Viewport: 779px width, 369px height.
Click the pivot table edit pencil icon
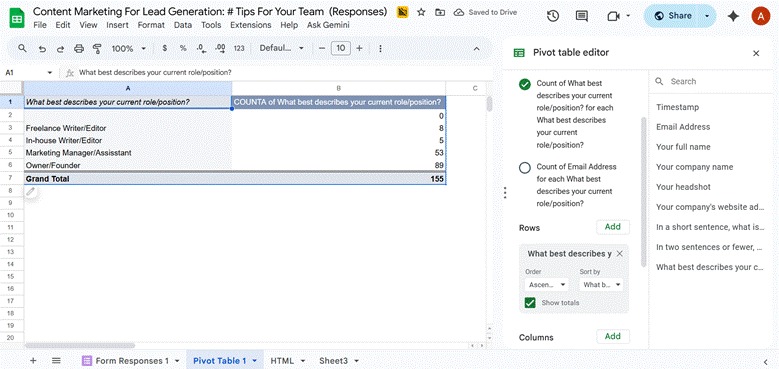(x=31, y=191)
